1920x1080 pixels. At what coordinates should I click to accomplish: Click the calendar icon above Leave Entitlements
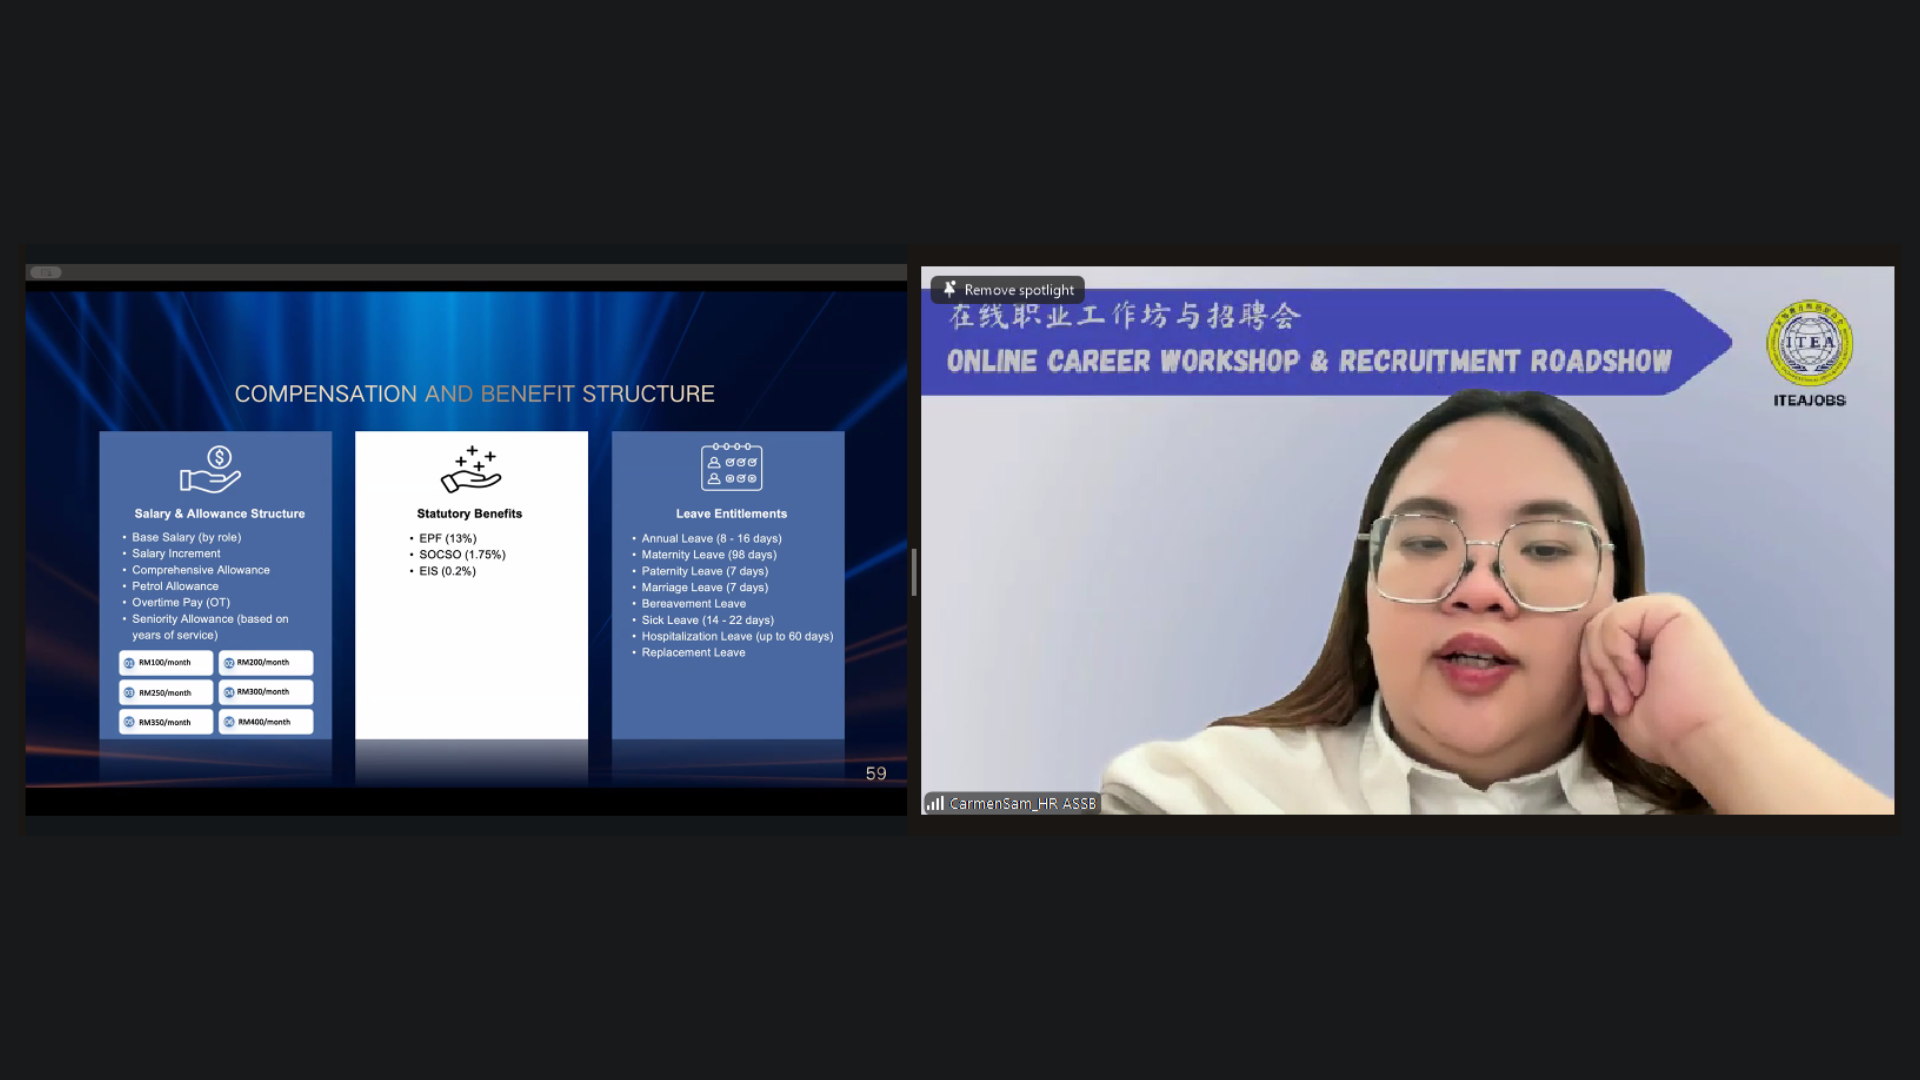coord(731,467)
